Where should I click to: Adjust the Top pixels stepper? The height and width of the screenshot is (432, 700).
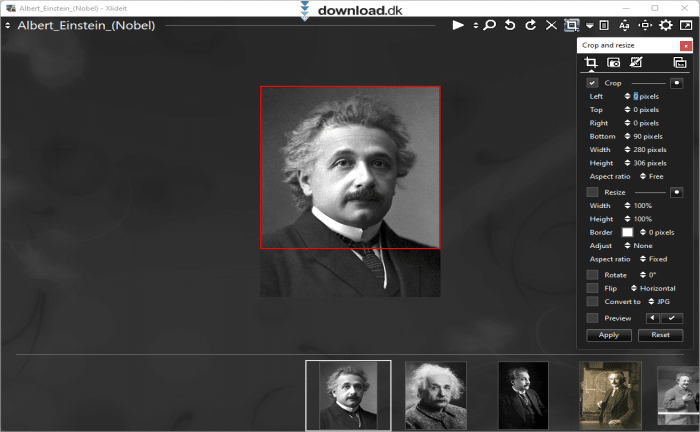627,110
